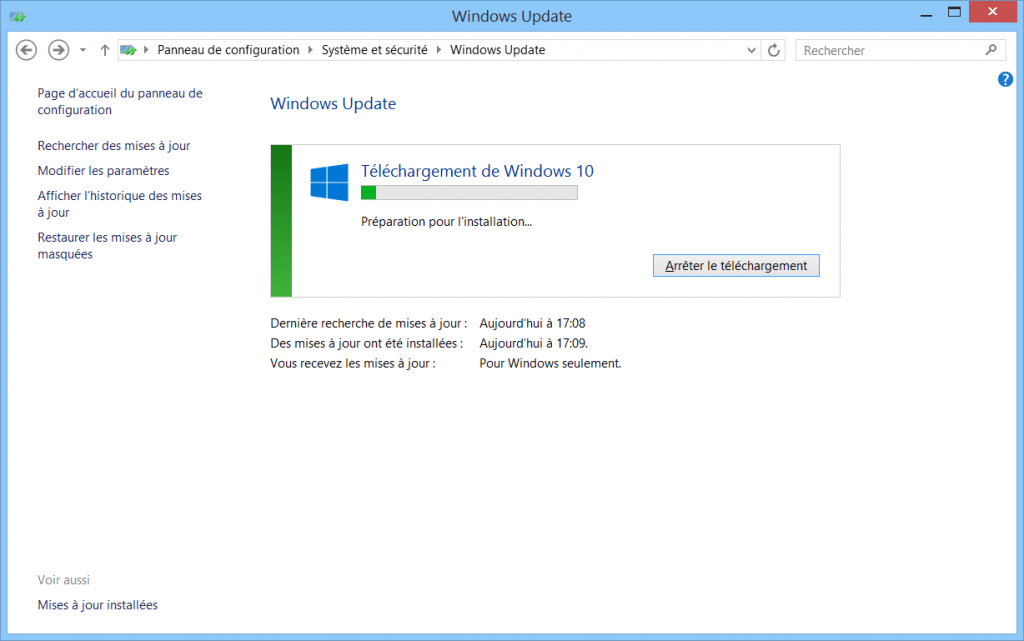Click the text Aujourd'hui à 17:08
The image size is (1024, 641).
point(532,323)
